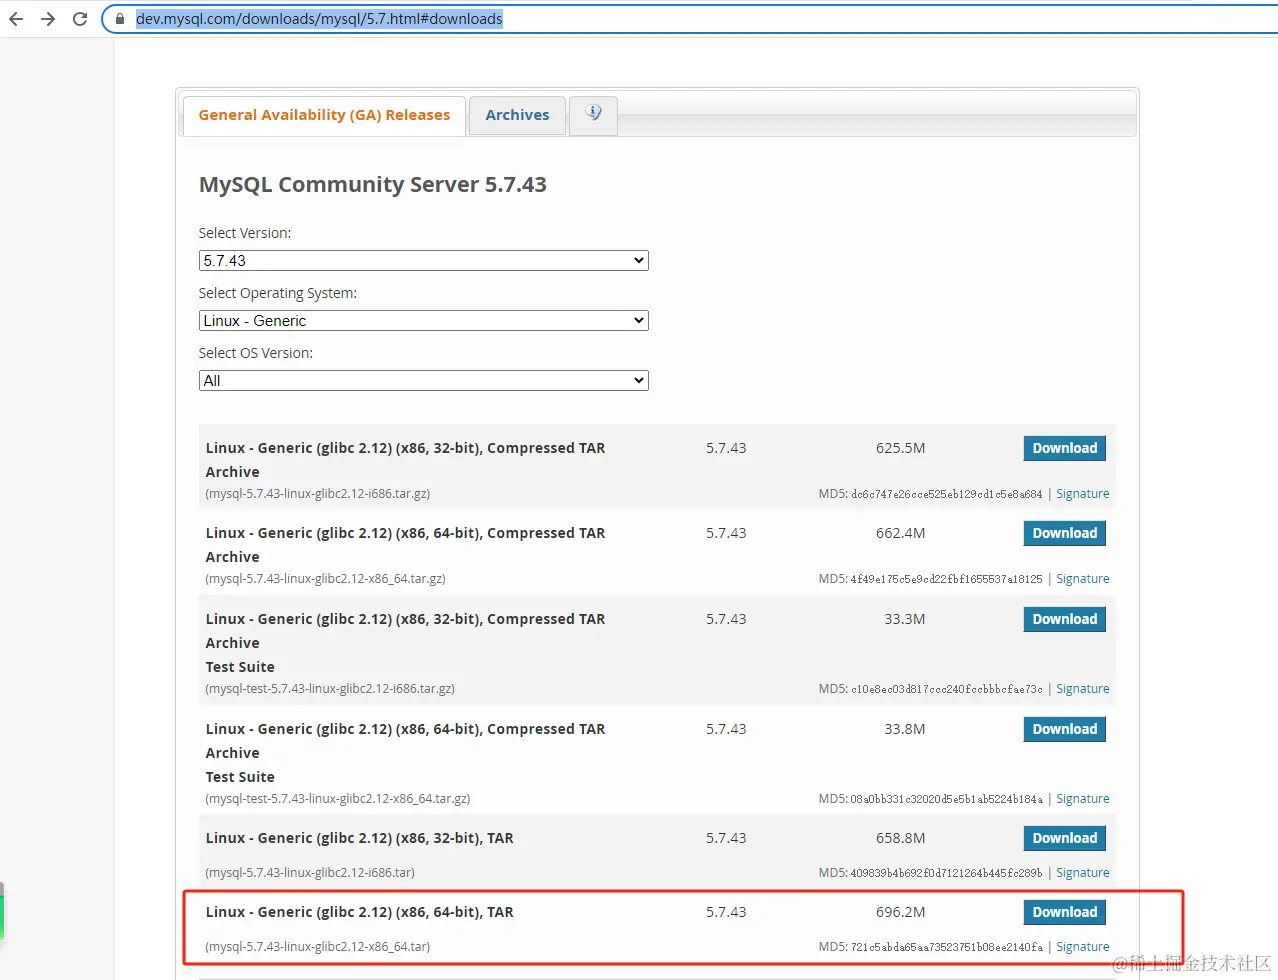Download the 32-bit Test Suite 33.3M
Image resolution: width=1278 pixels, height=980 pixels.
[x=1064, y=619]
